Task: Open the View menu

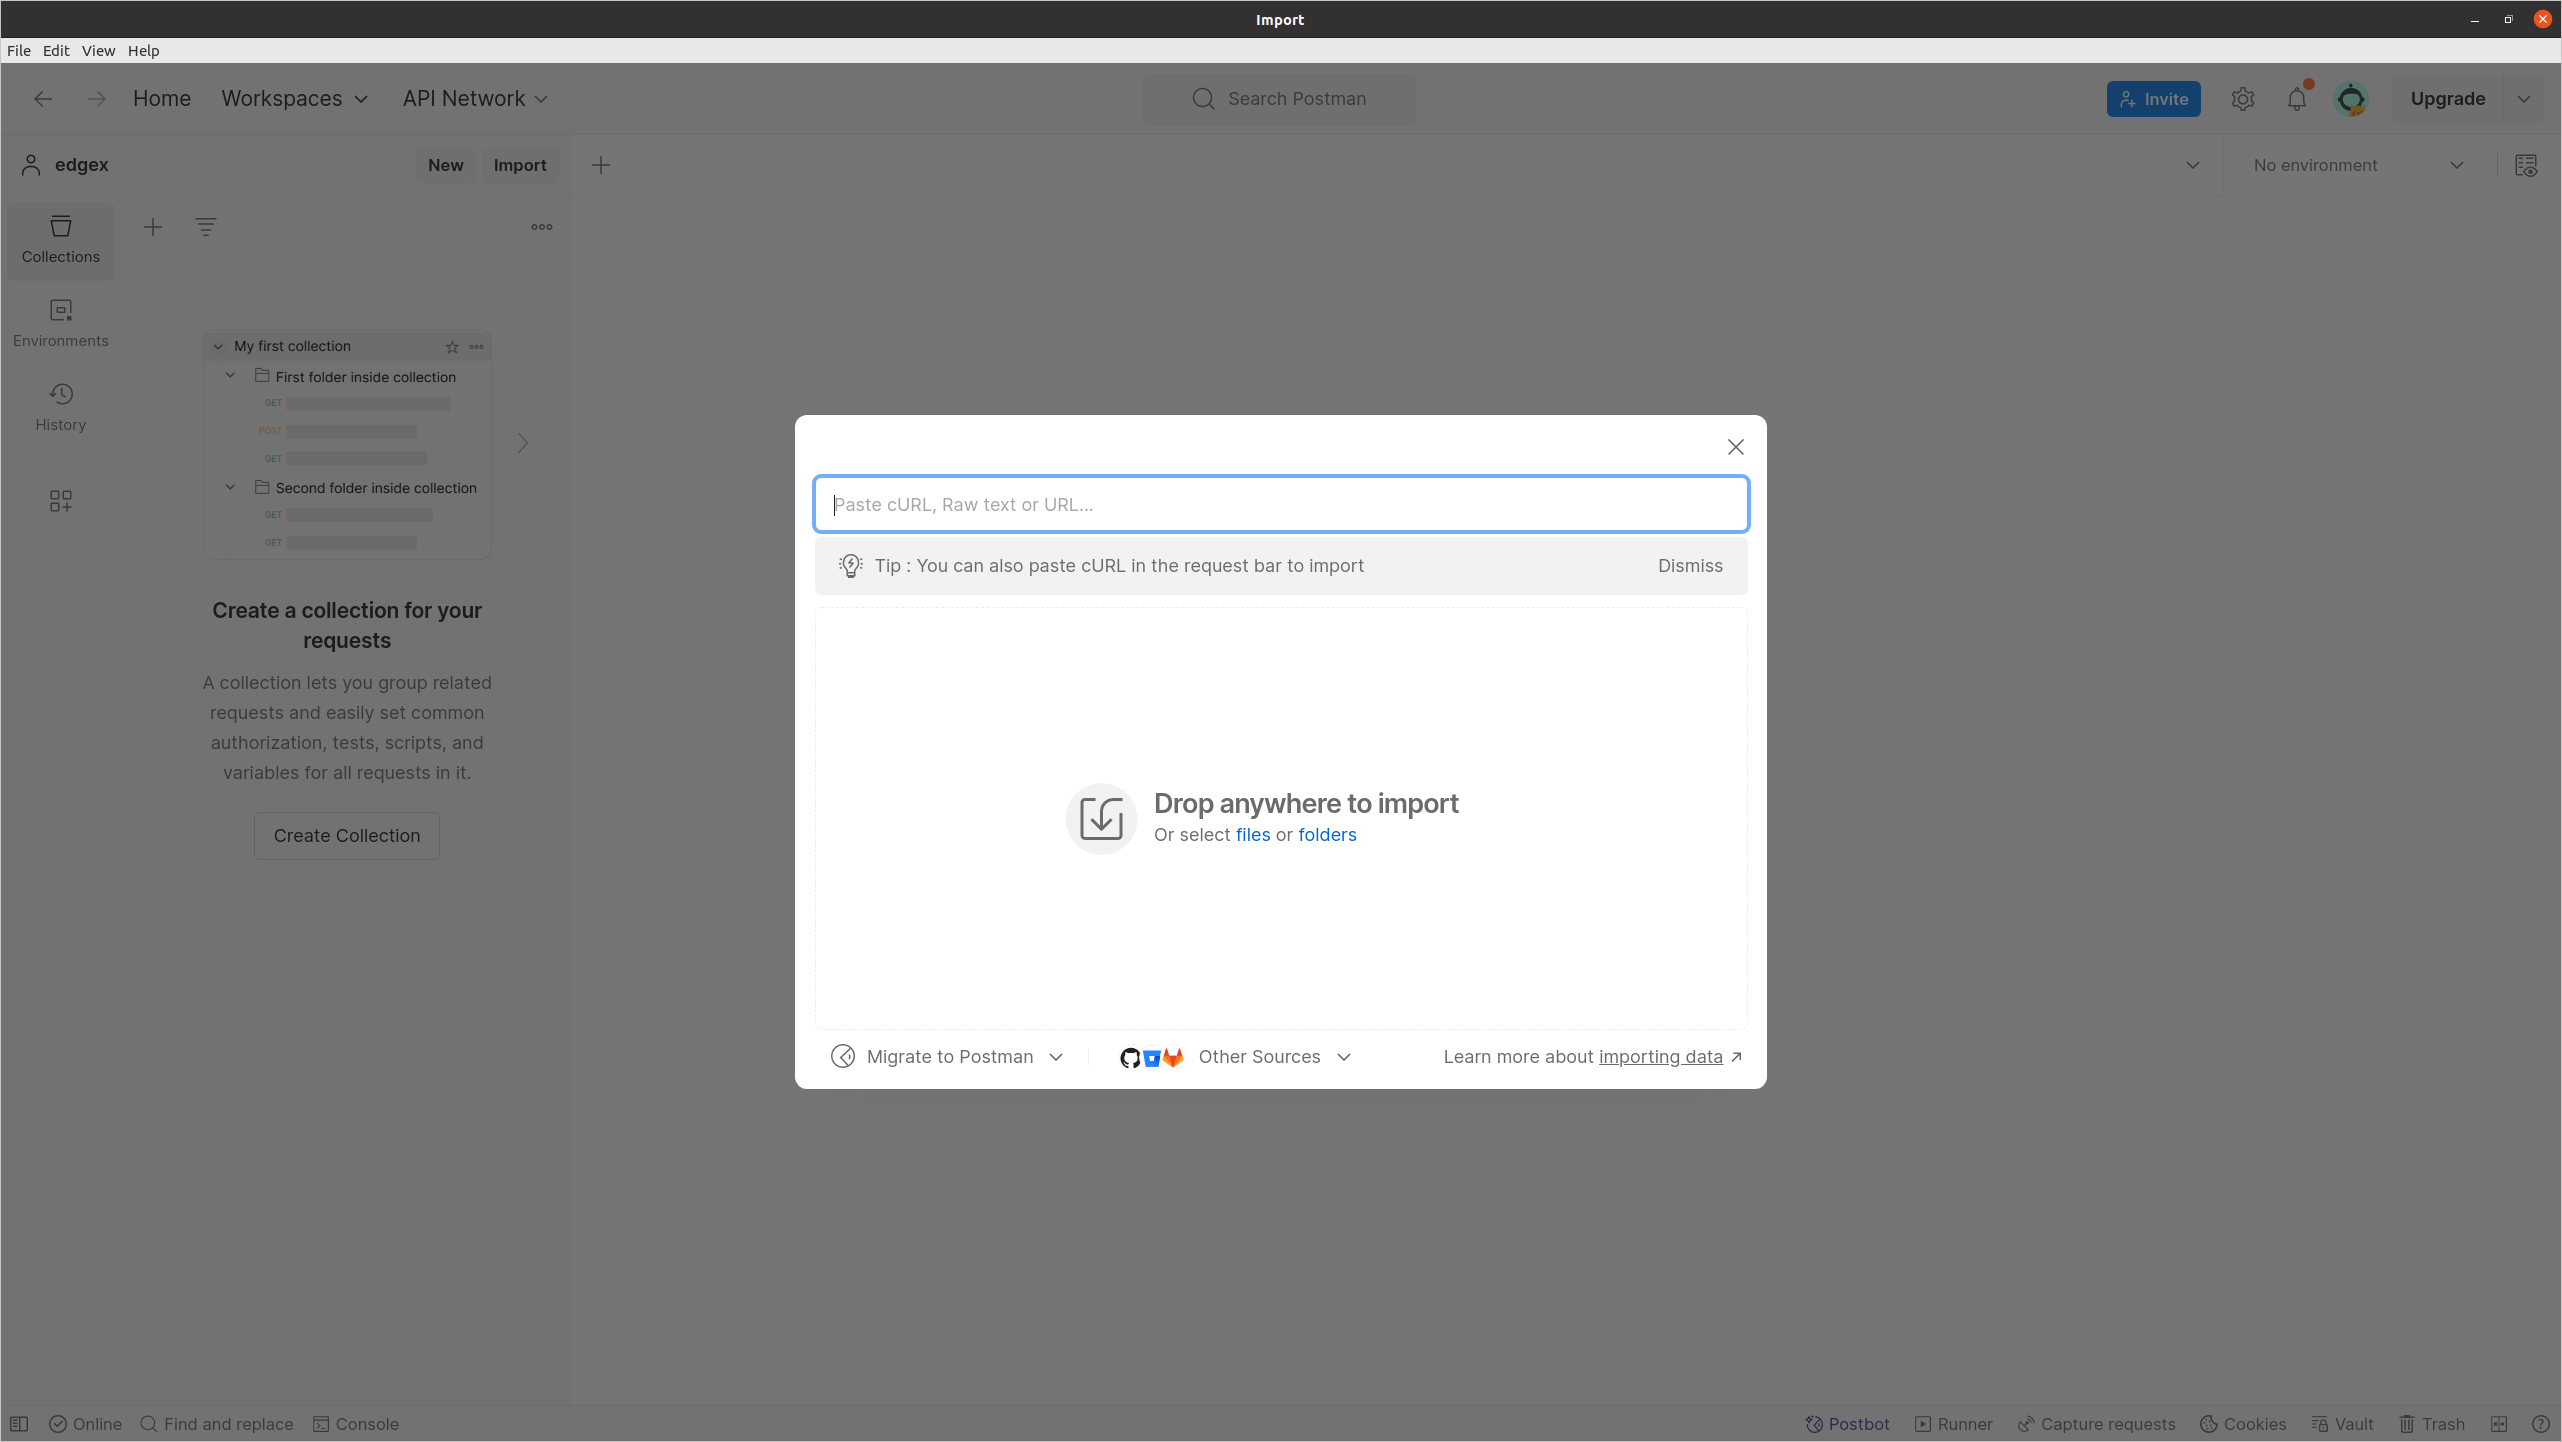Action: pyautogui.click(x=98, y=50)
